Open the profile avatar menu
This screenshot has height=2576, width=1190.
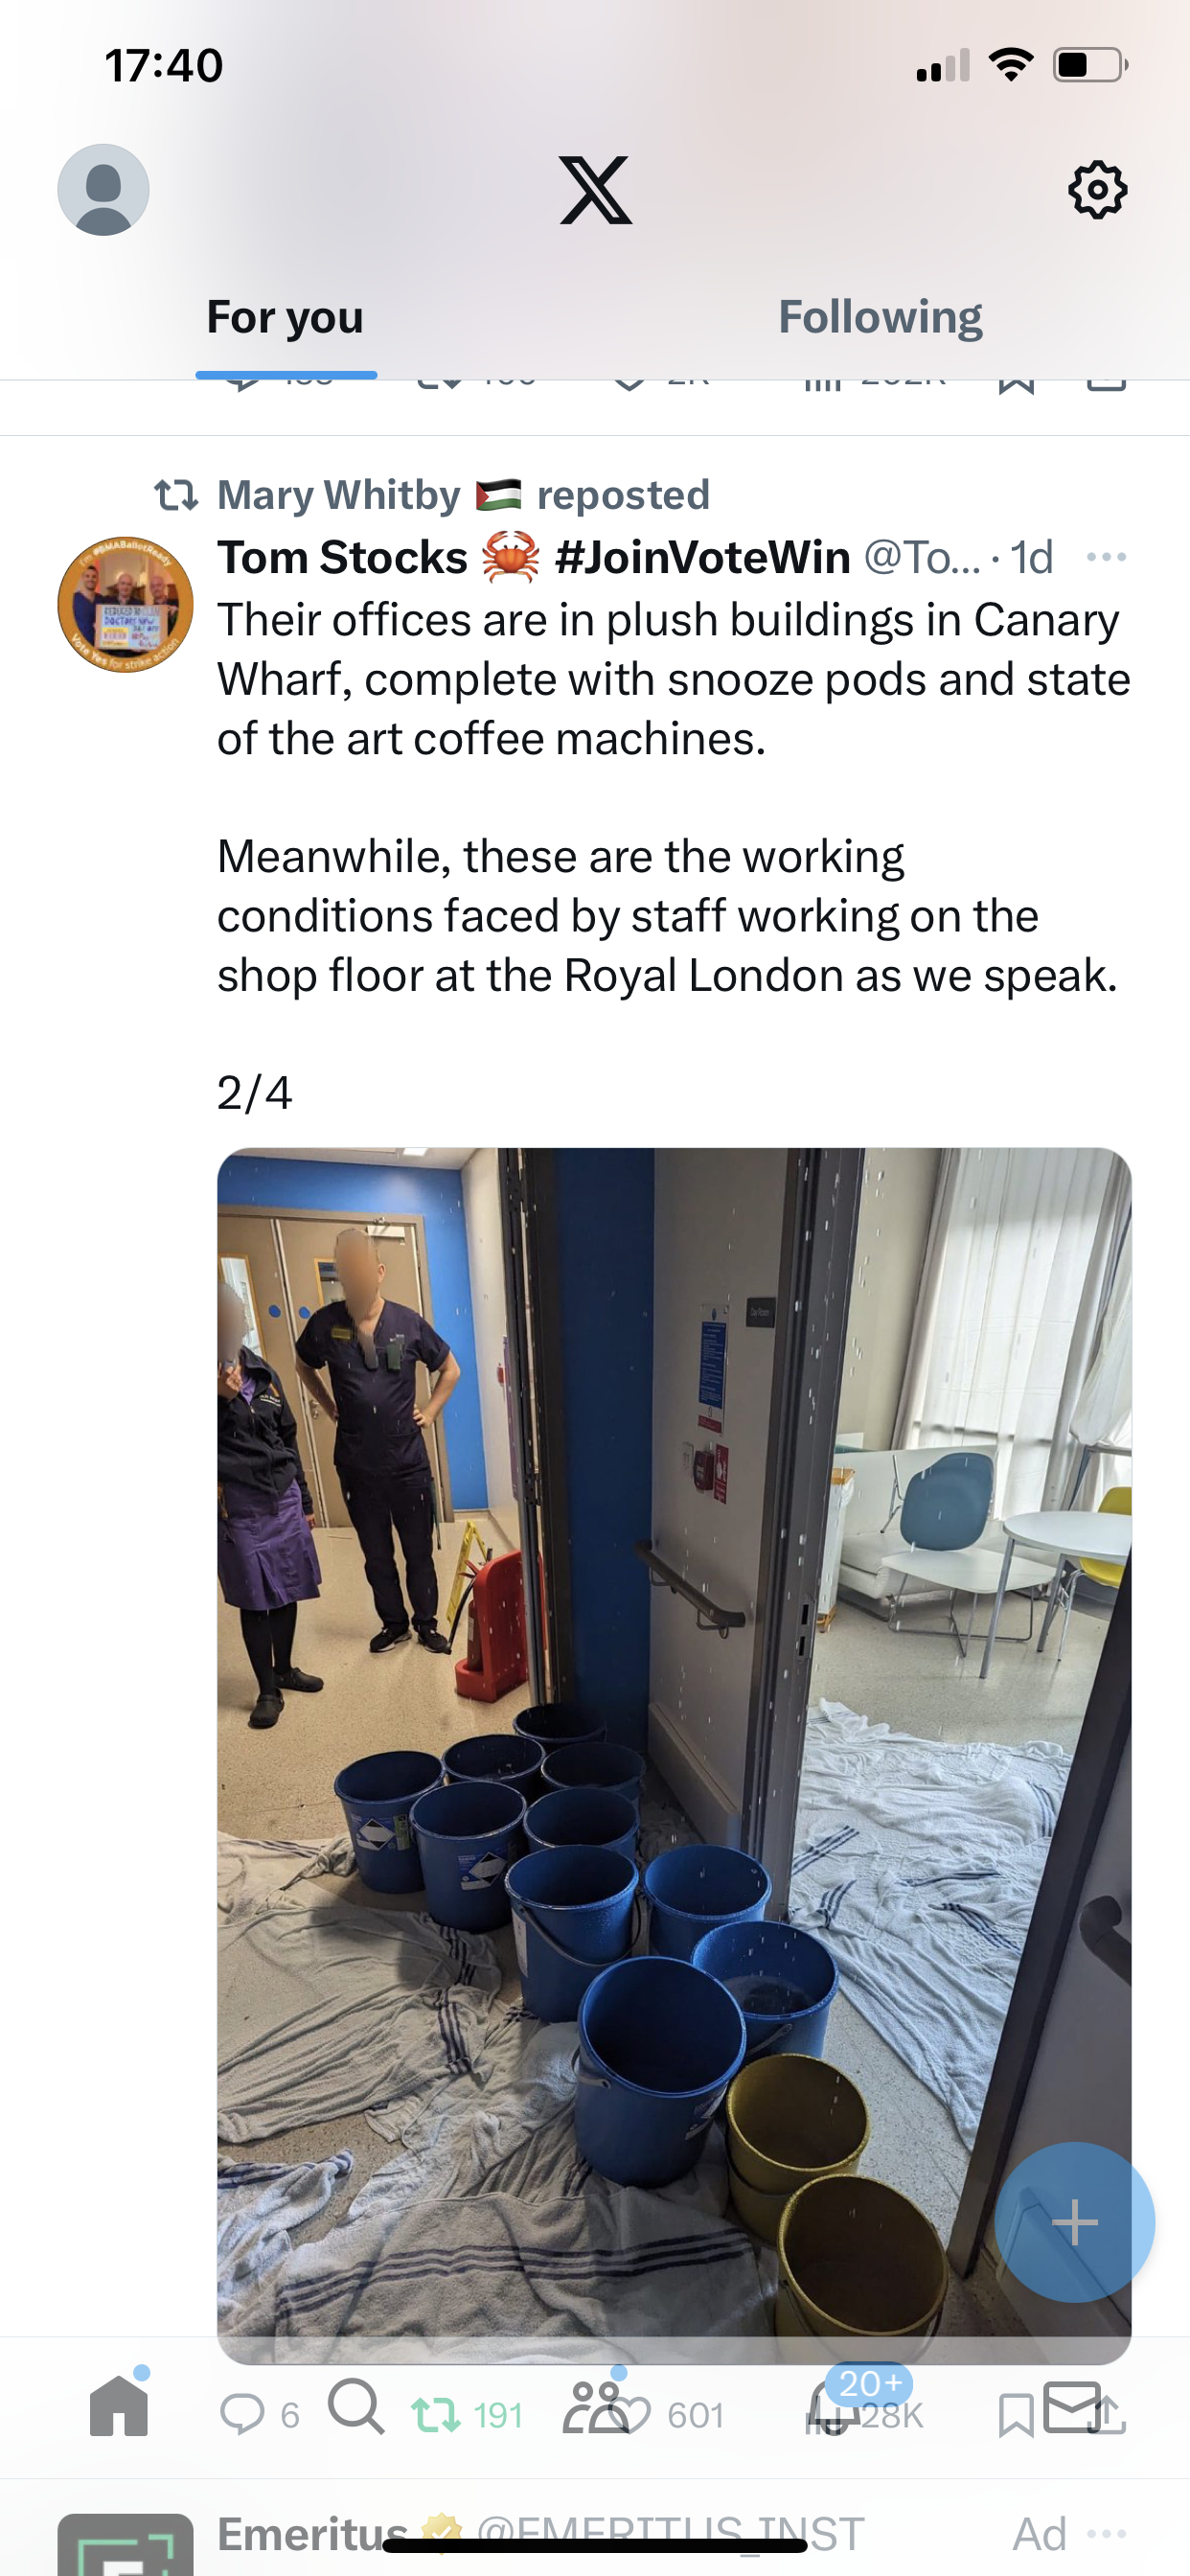click(103, 189)
